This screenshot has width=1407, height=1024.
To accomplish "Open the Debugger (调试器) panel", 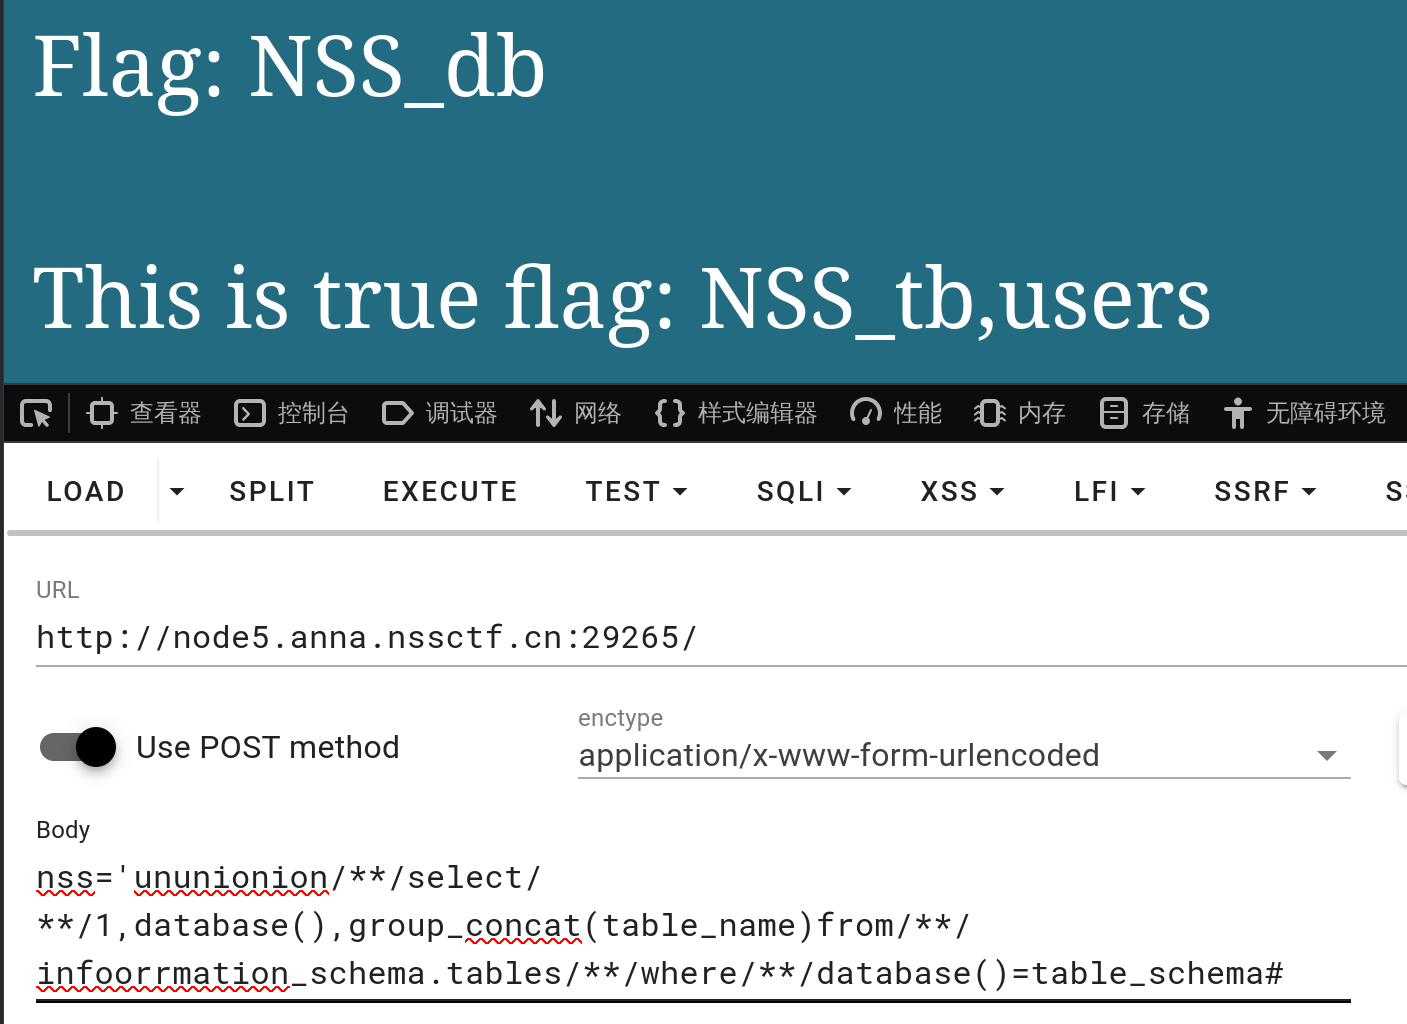I will [440, 413].
